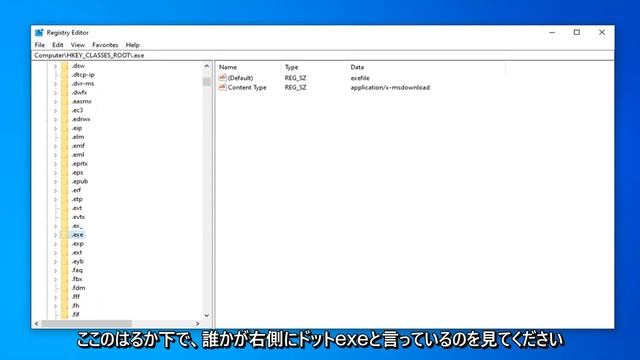The height and width of the screenshot is (360, 640).
Task: Select the .fff key in the tree
Action: click(x=76, y=297)
